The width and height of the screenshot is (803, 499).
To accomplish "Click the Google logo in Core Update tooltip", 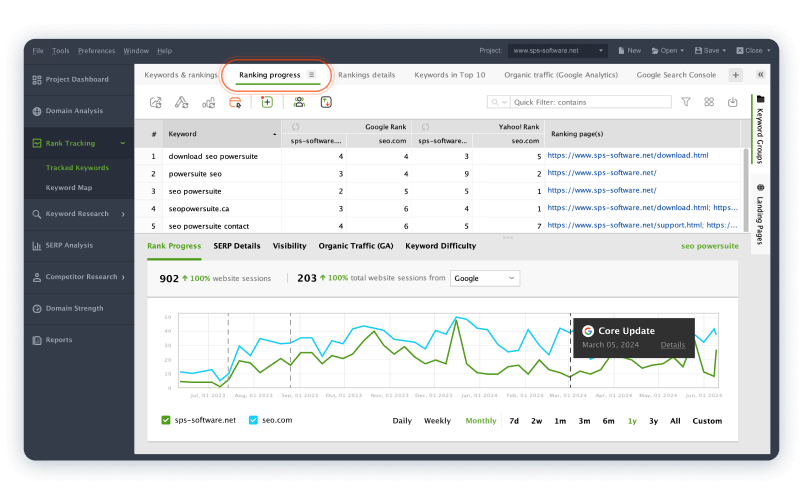I will click(588, 331).
